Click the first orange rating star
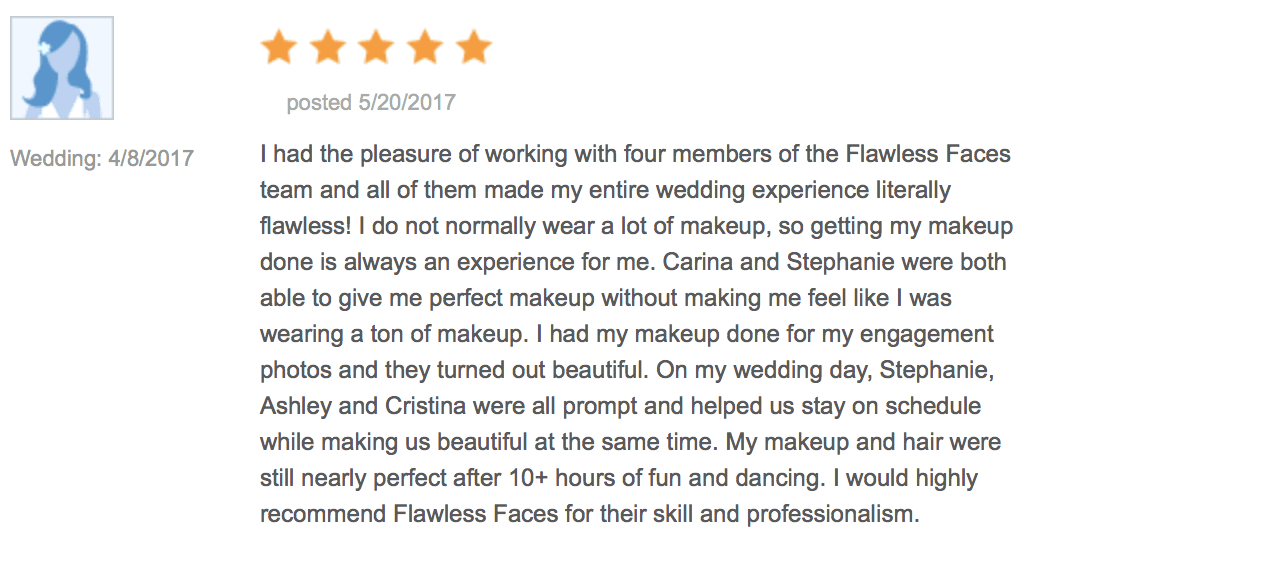Image resolution: width=1284 pixels, height=586 pixels. 279,47
